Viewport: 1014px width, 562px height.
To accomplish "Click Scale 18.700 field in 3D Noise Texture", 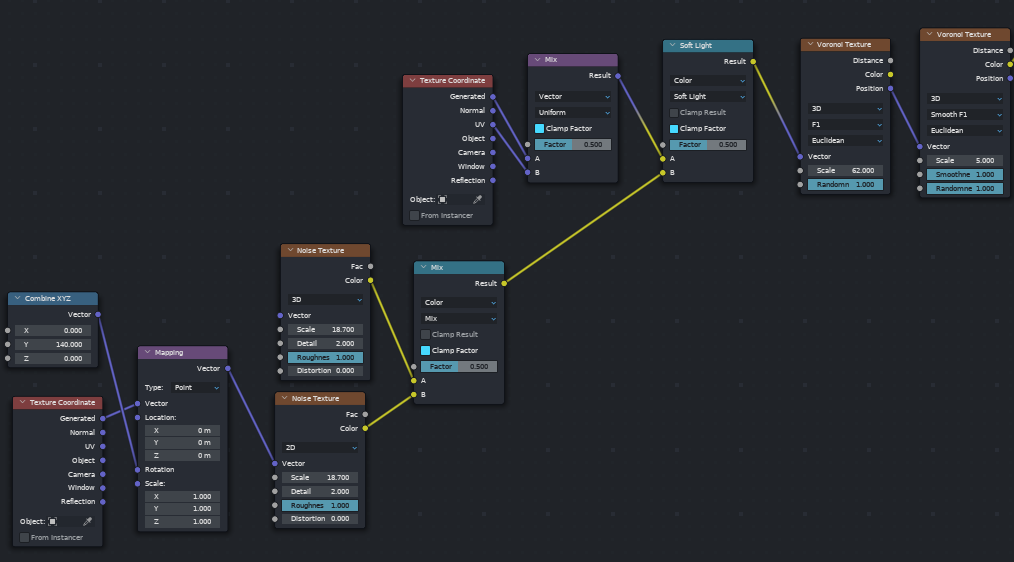I will tap(325, 330).
